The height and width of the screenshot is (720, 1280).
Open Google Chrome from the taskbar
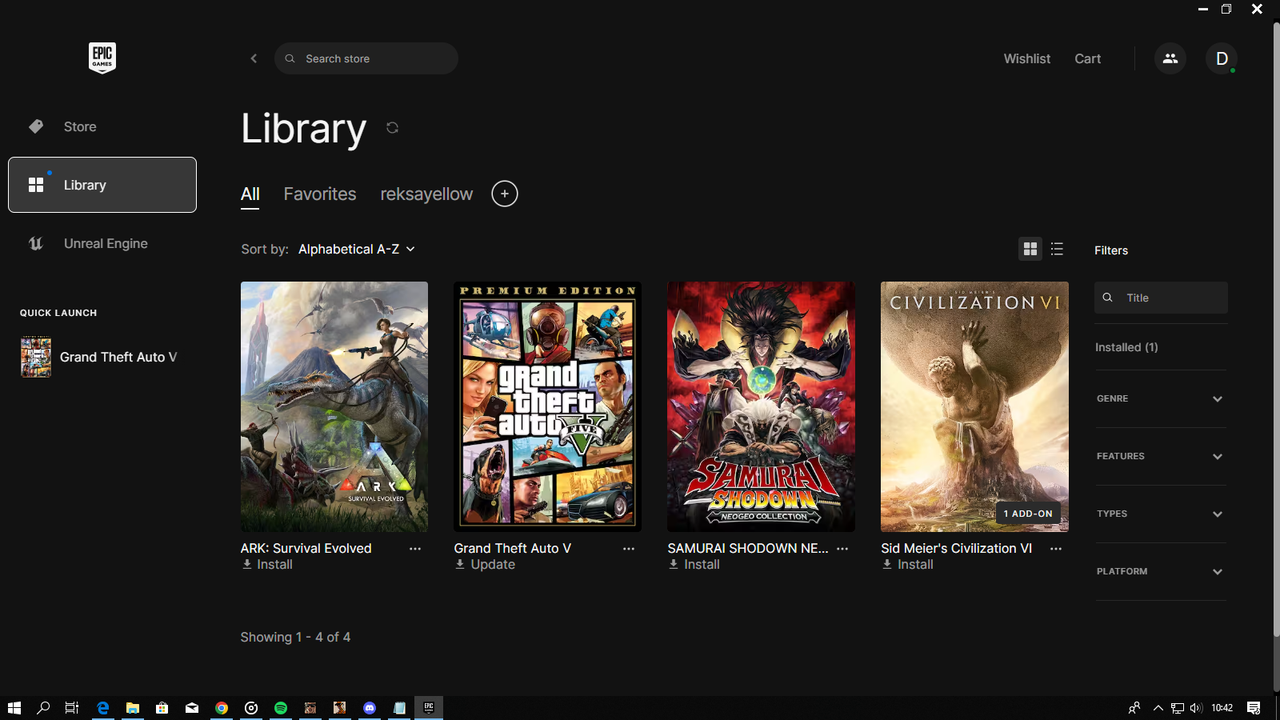[x=222, y=708]
